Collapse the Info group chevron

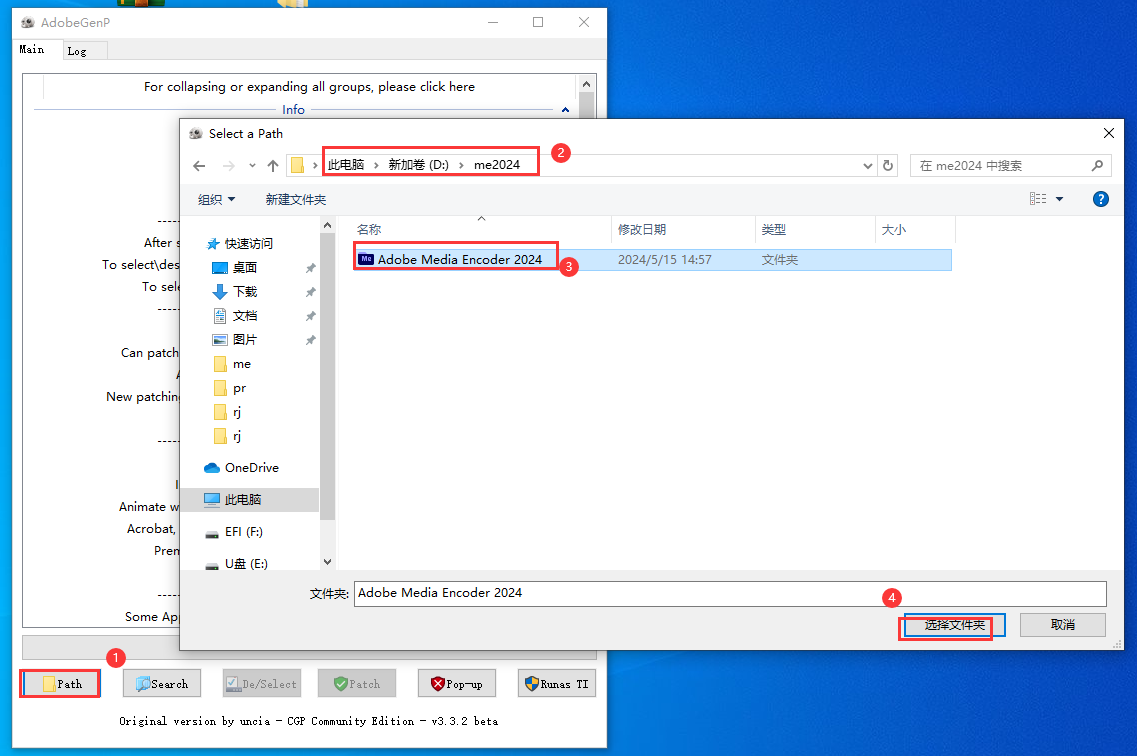coord(566,110)
